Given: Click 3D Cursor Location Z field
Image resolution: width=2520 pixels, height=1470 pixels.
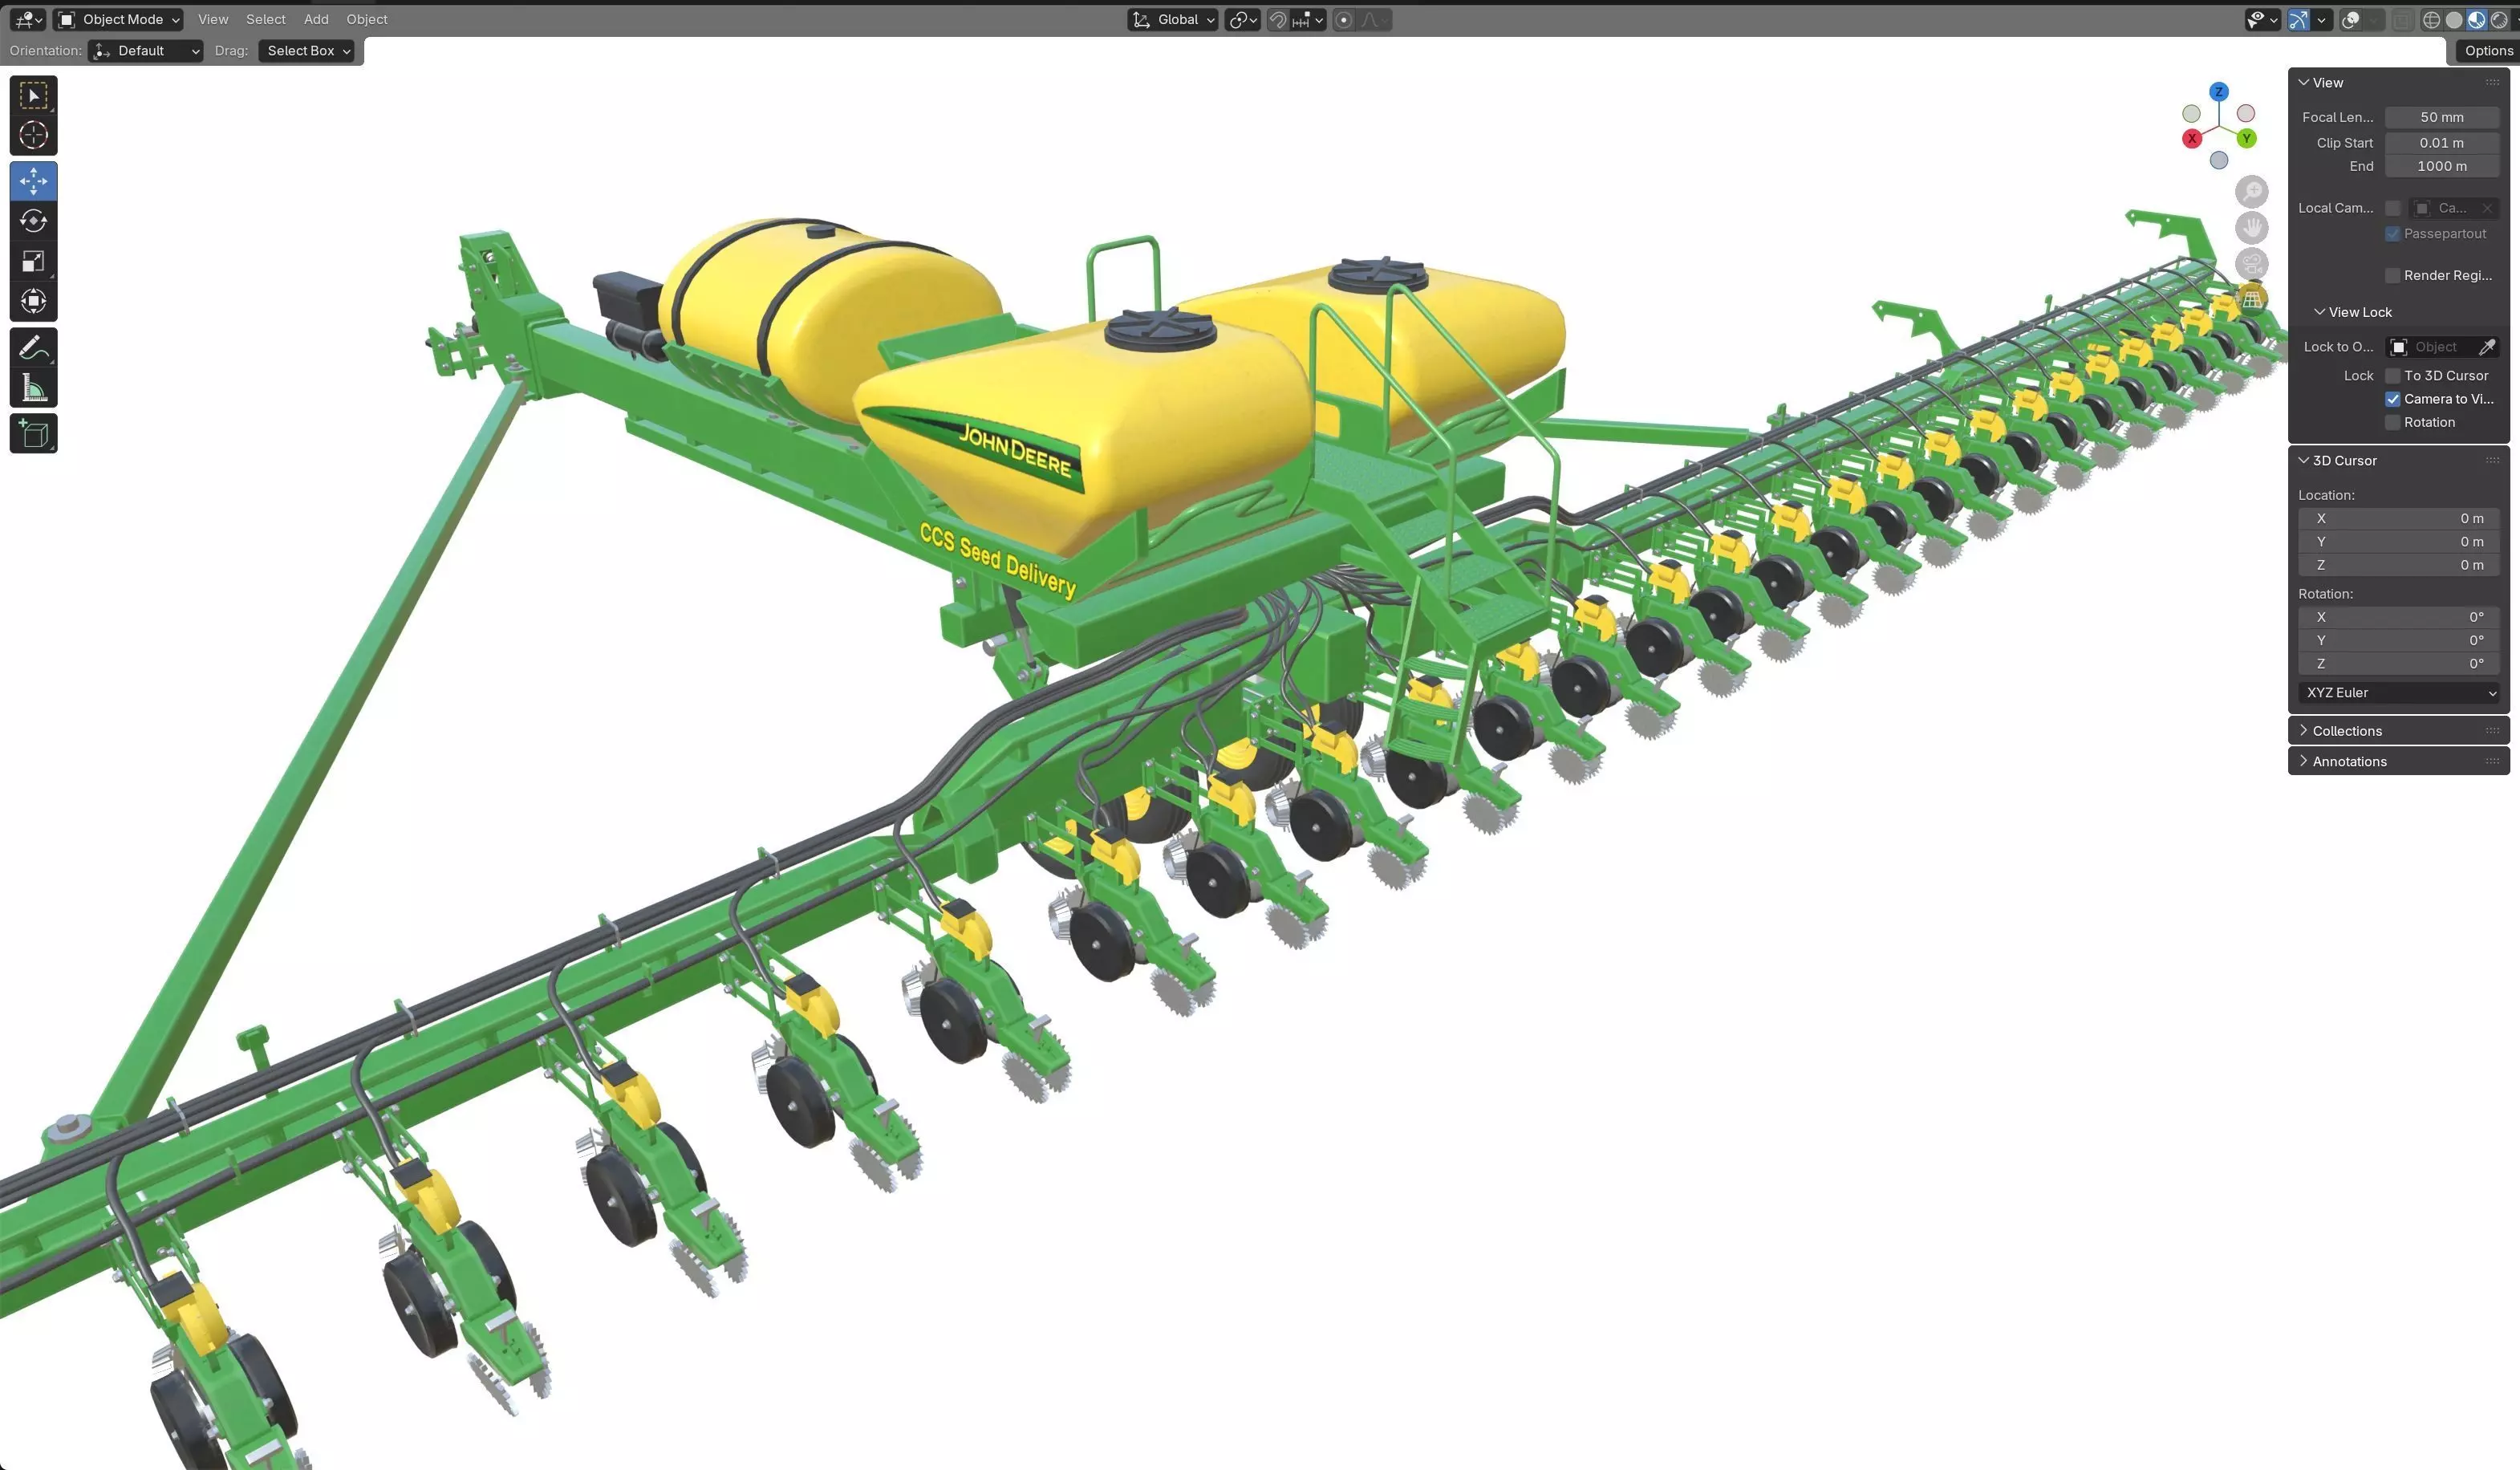Looking at the screenshot, I should (x=2399, y=565).
